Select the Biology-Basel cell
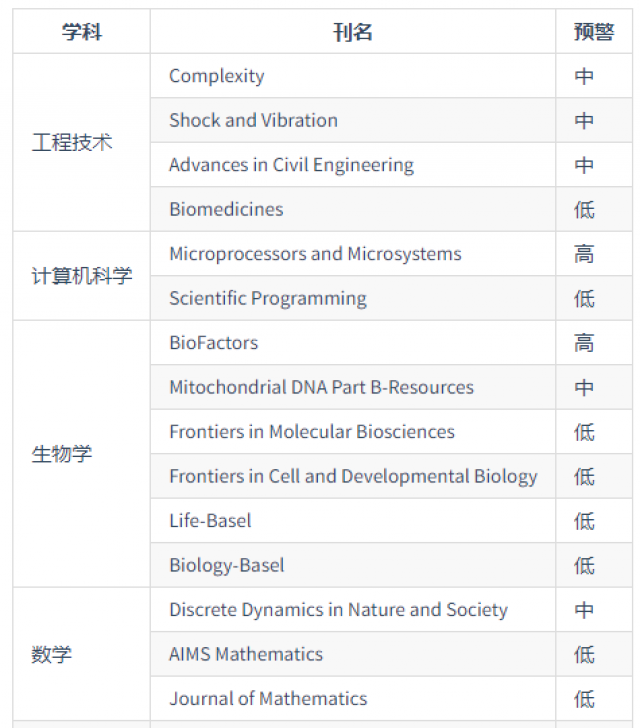This screenshot has width=640, height=728. (226, 565)
